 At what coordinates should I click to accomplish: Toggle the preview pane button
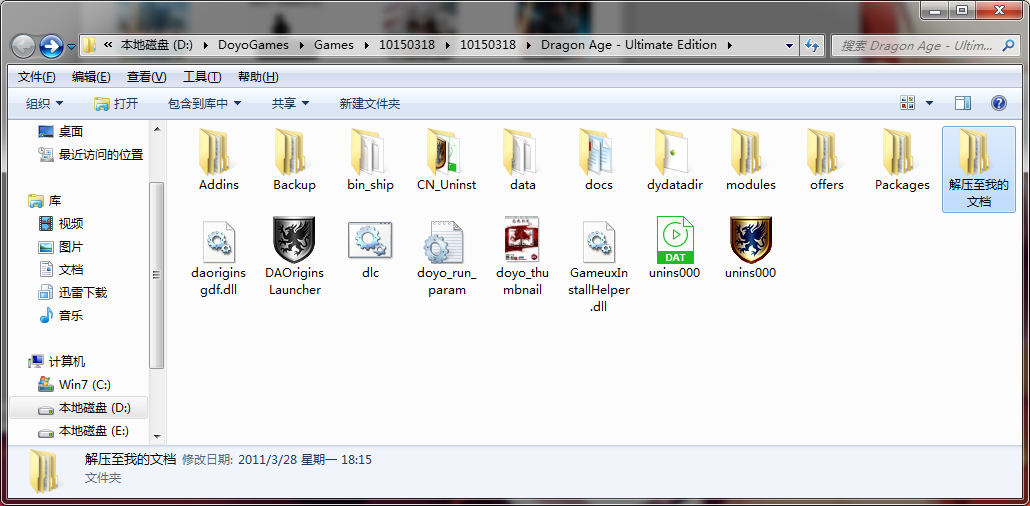[x=963, y=103]
